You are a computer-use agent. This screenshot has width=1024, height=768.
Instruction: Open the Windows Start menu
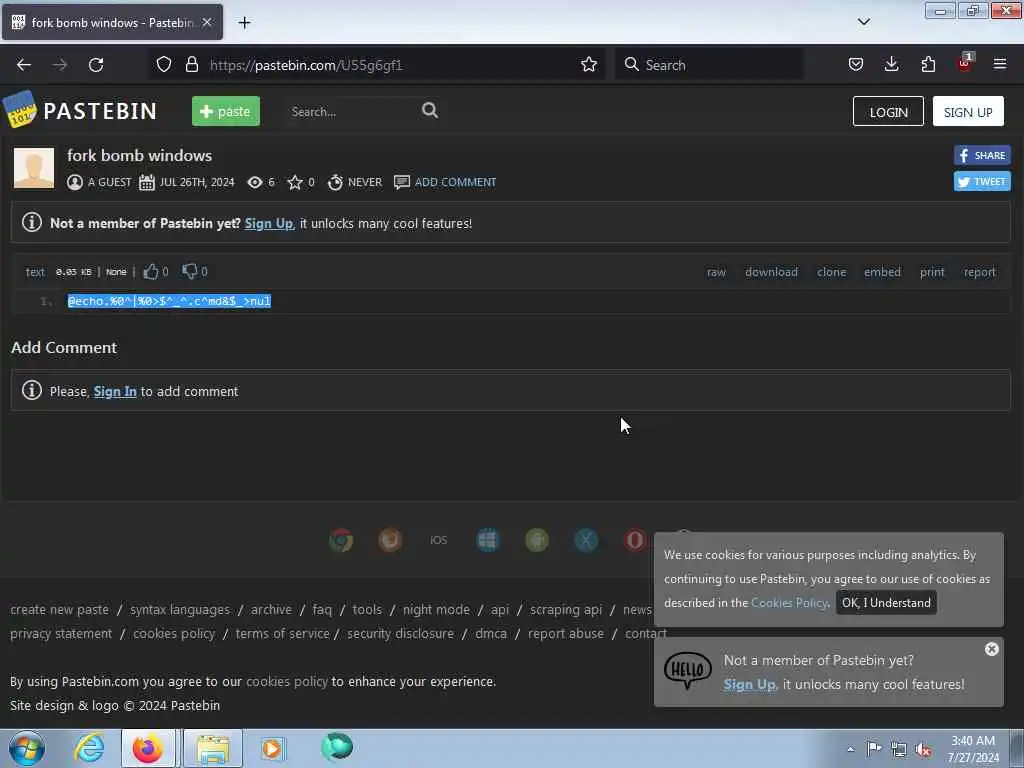[x=27, y=748]
